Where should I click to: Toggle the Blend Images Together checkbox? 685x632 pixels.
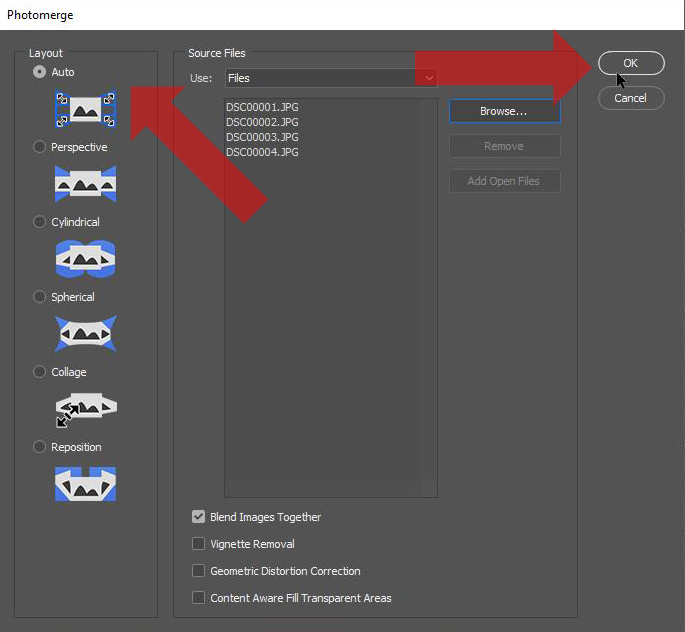pyautogui.click(x=199, y=517)
